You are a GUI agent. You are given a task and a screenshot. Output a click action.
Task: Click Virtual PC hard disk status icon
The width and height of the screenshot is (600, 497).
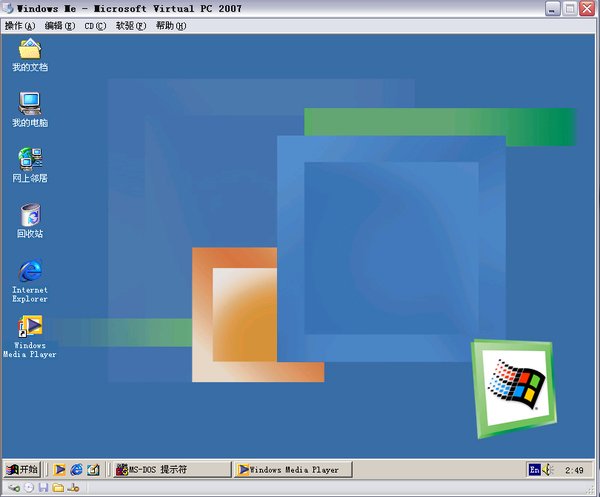point(14,488)
